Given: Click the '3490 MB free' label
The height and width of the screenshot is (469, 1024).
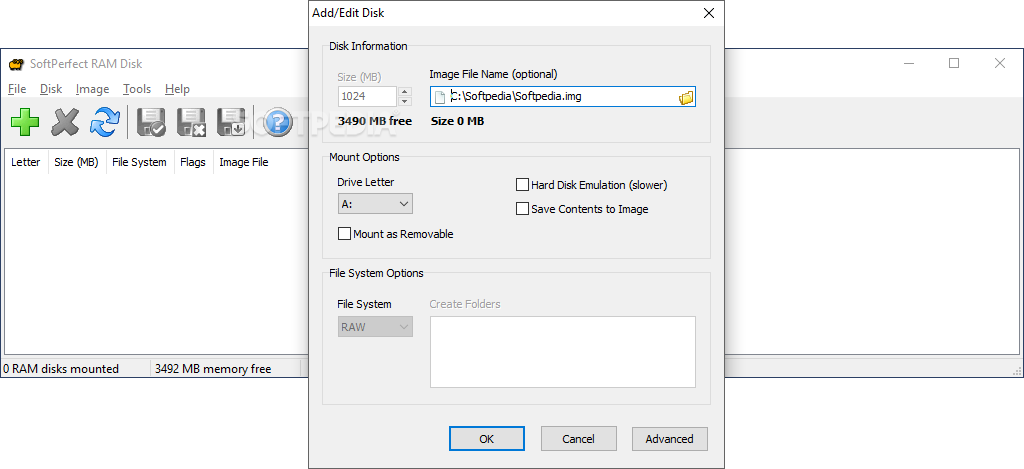Looking at the screenshot, I should [x=375, y=121].
